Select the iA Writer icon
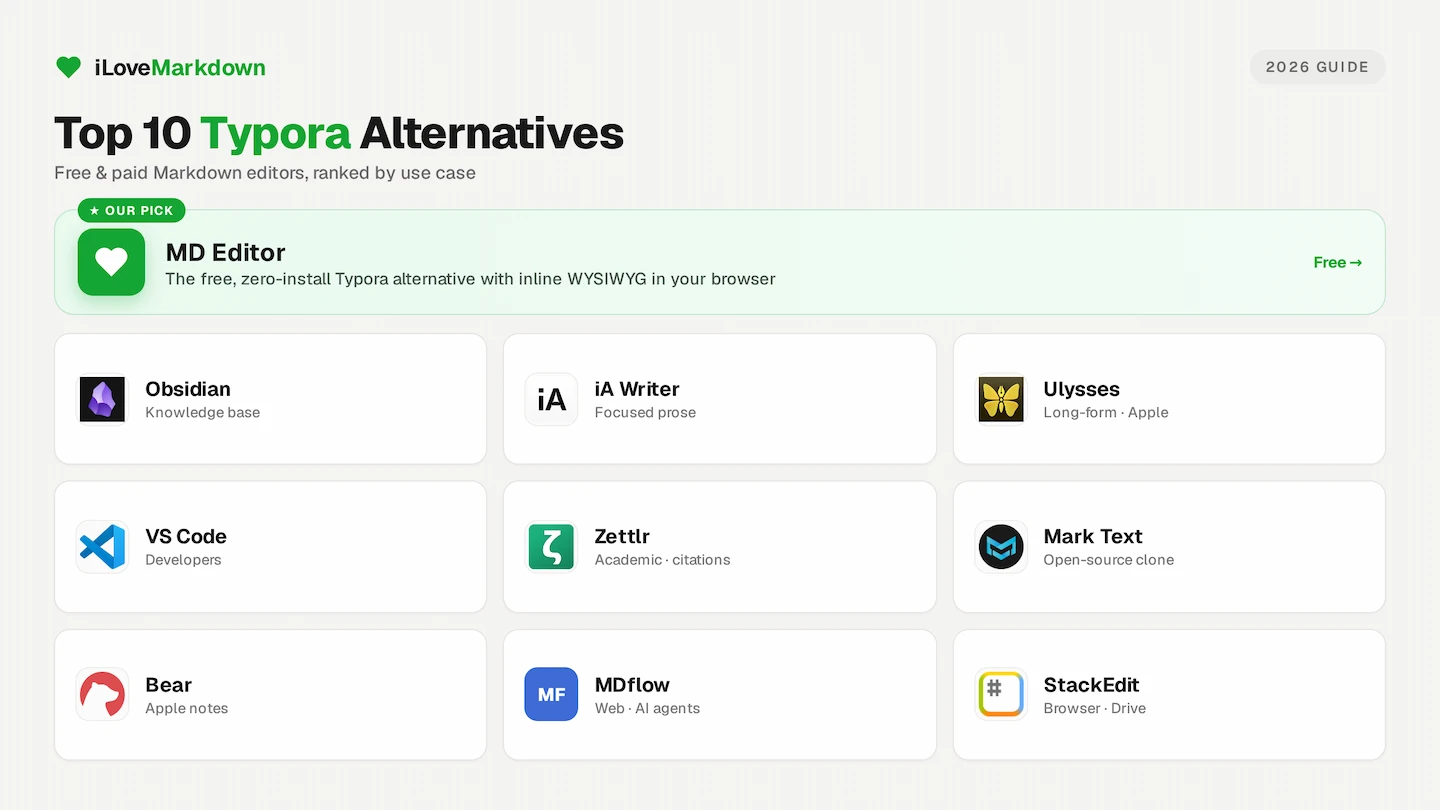 [x=551, y=399]
